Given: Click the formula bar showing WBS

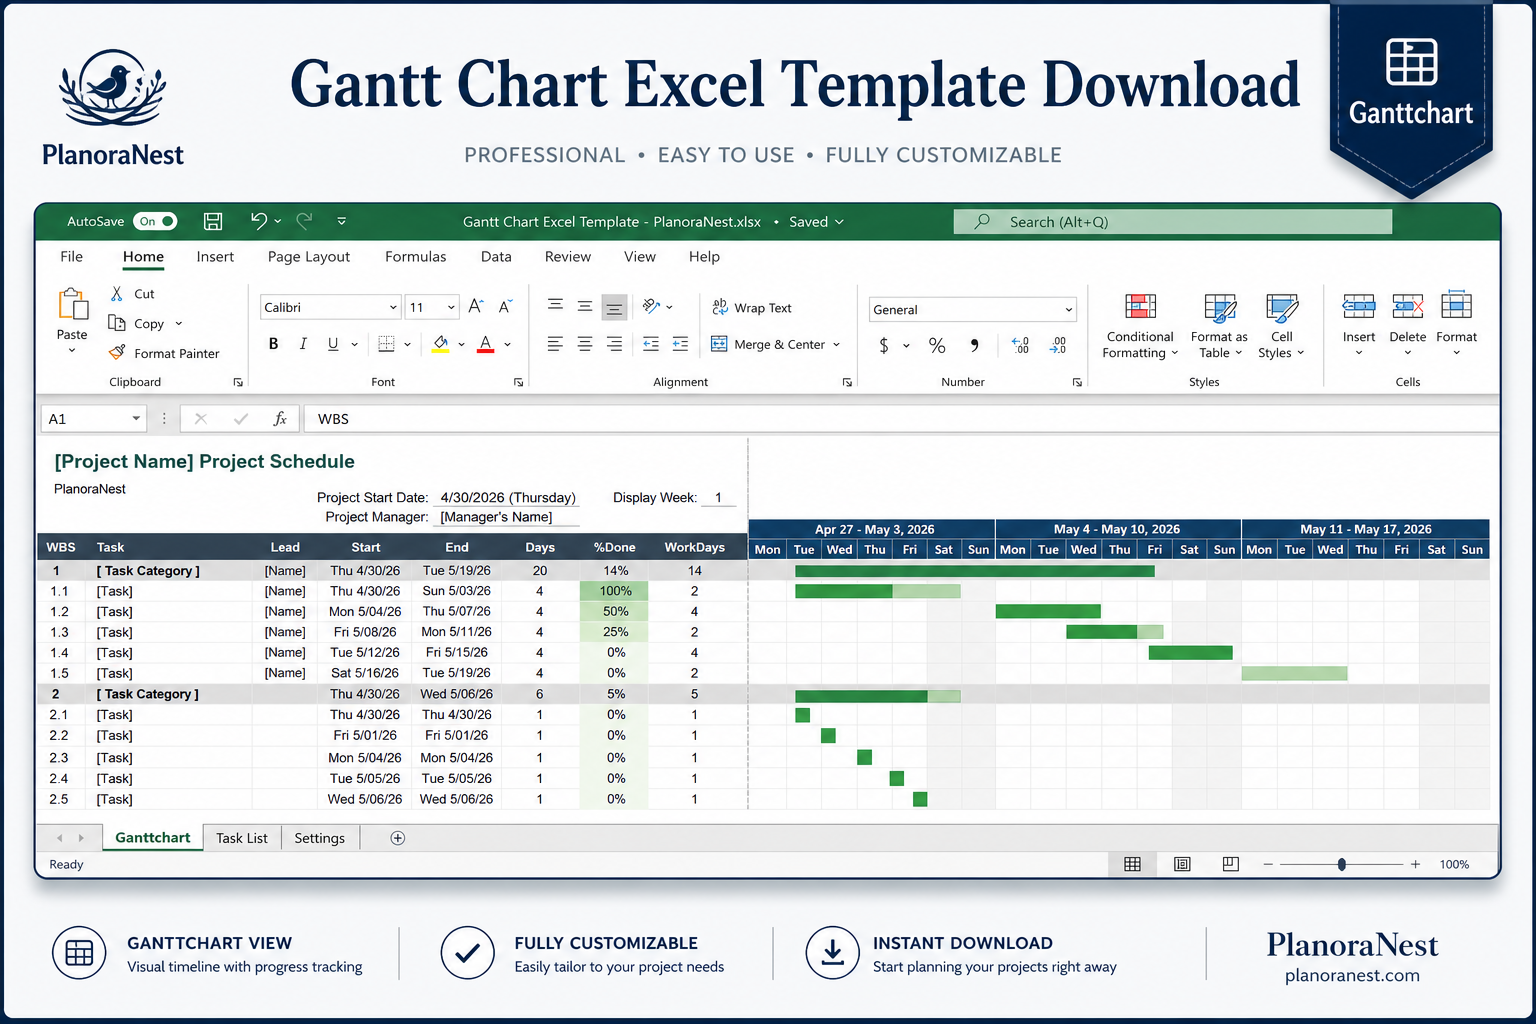Looking at the screenshot, I should [x=900, y=418].
